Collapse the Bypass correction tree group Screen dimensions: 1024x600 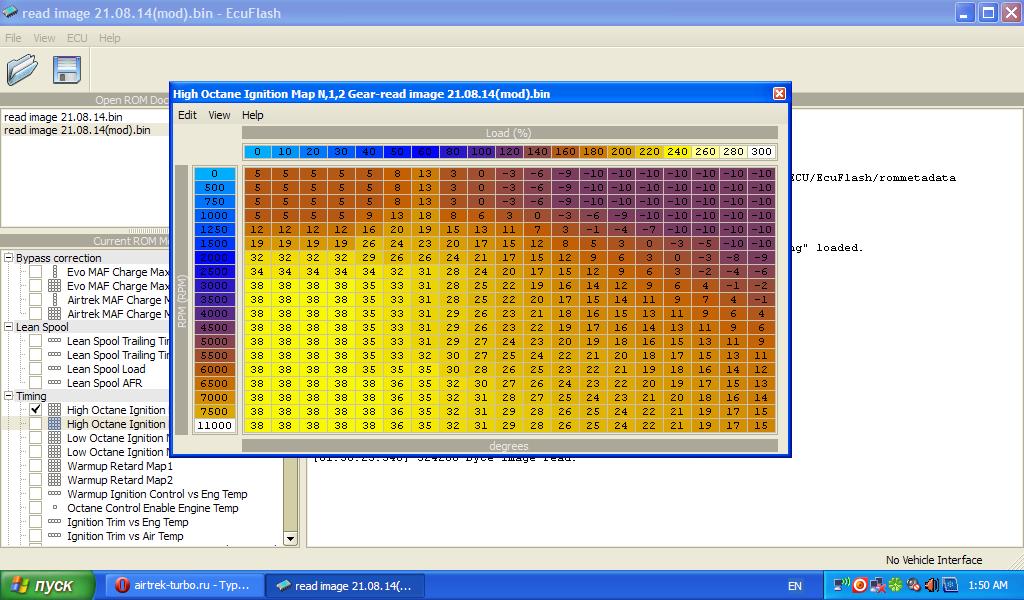pos(8,258)
